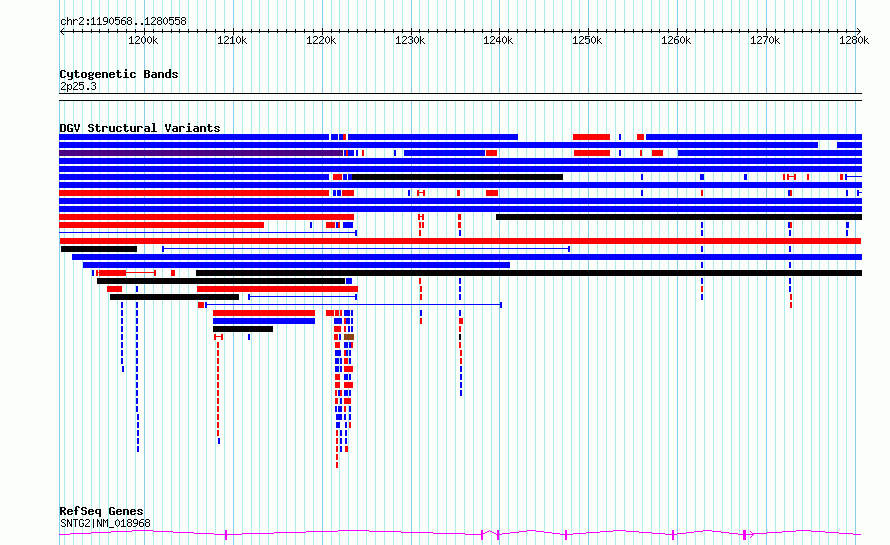The image size is (890, 545).
Task: Open the DGV Structural Variants track title
Action: coord(140,128)
